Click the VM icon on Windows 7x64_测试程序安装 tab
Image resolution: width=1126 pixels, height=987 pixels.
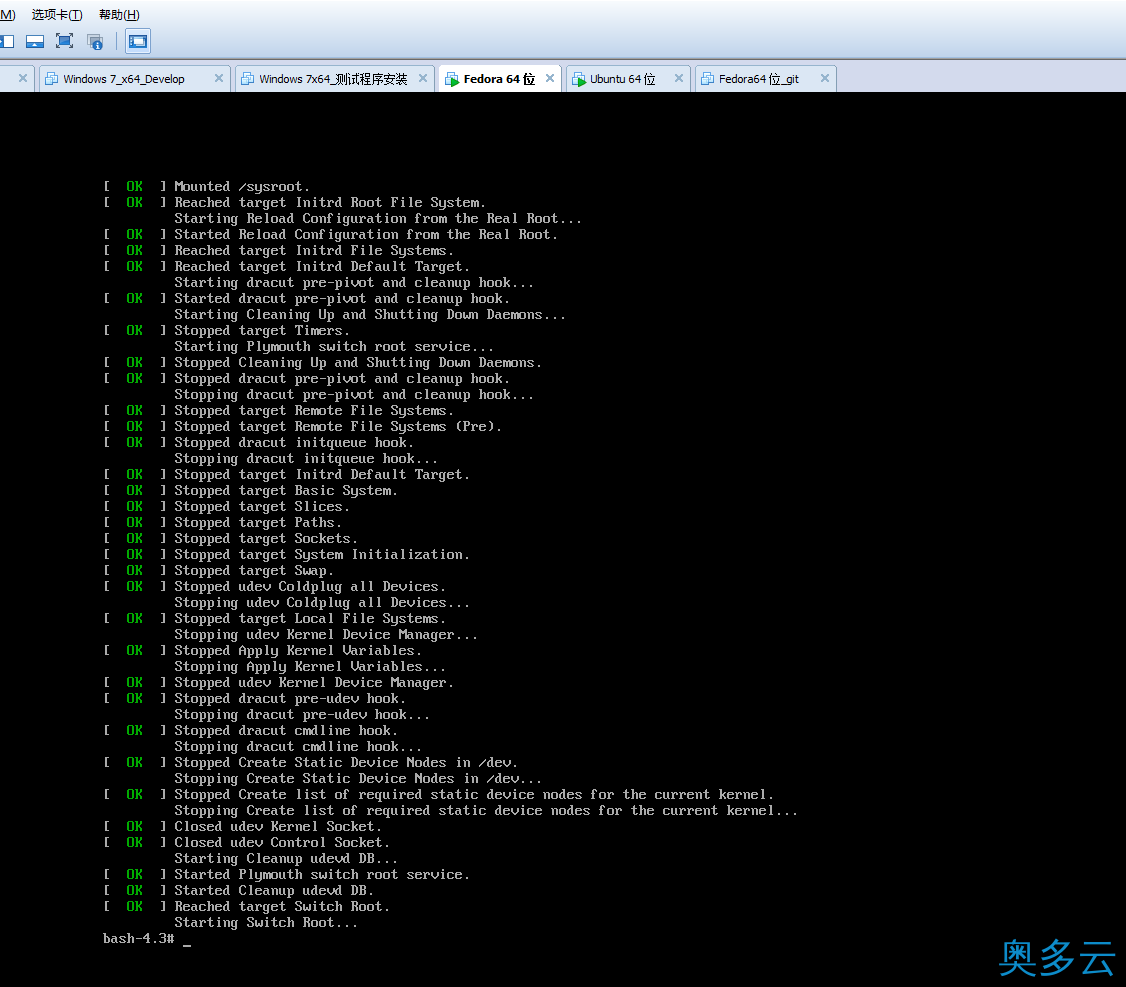[x=248, y=79]
